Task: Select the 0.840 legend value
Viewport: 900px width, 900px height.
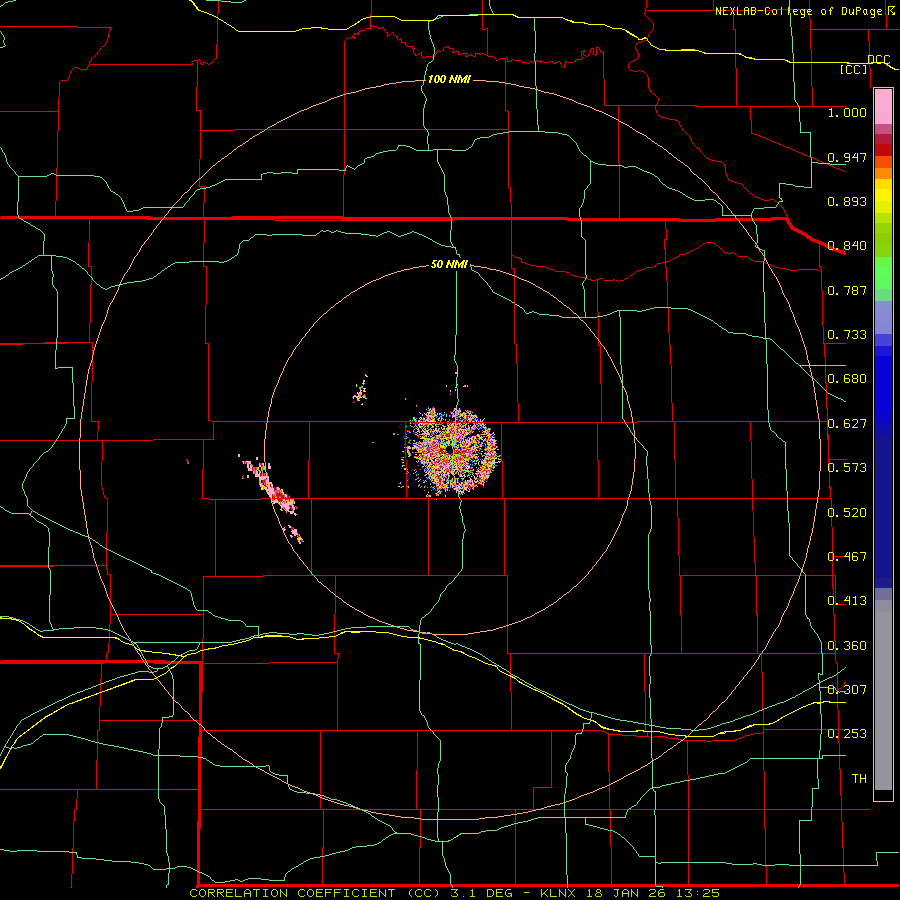Action: [847, 246]
